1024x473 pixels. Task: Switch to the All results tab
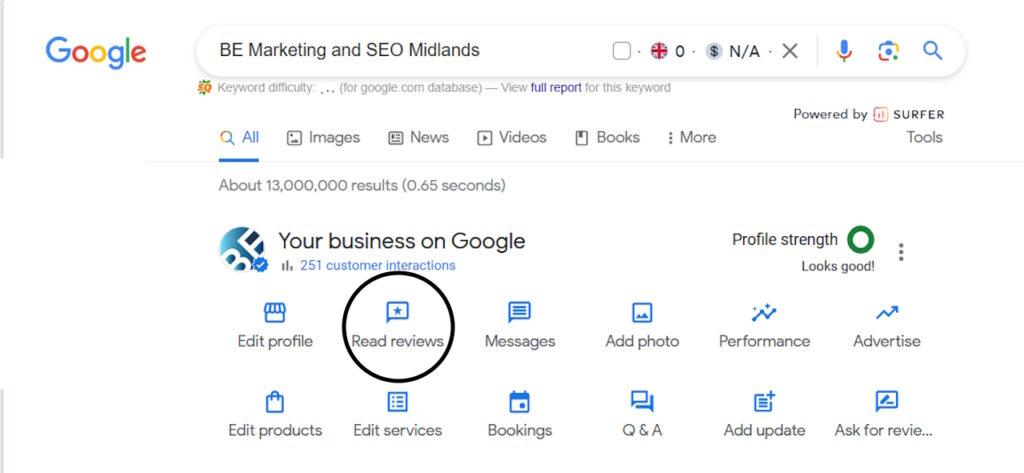pos(239,138)
